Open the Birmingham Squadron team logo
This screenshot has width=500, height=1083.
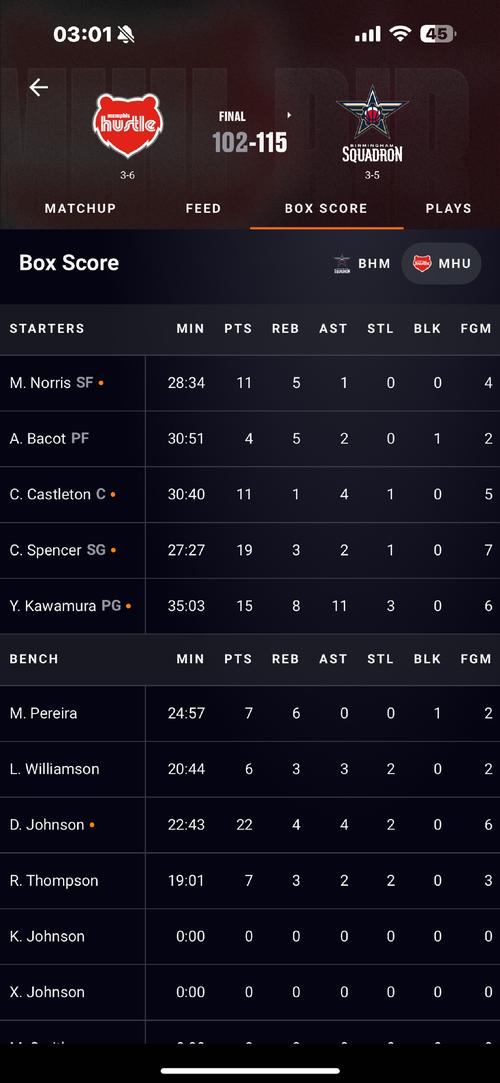[372, 124]
